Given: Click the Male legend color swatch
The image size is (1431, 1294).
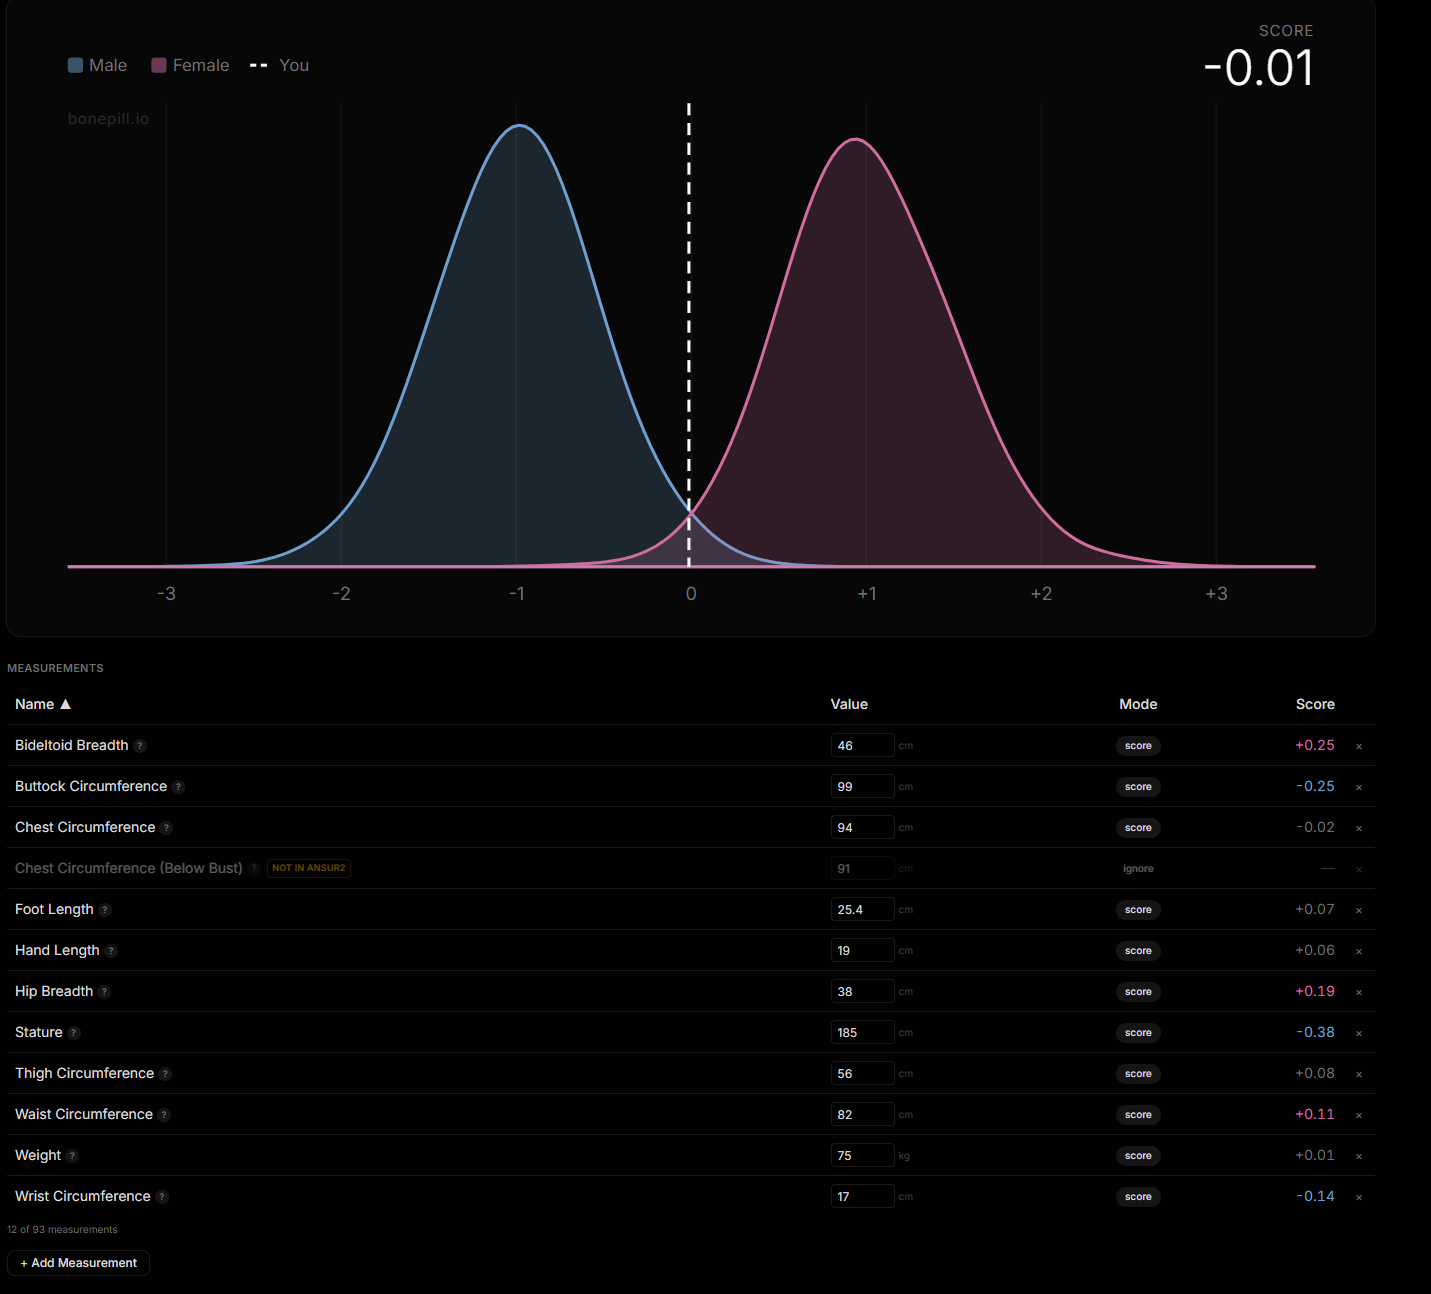Looking at the screenshot, I should (75, 65).
